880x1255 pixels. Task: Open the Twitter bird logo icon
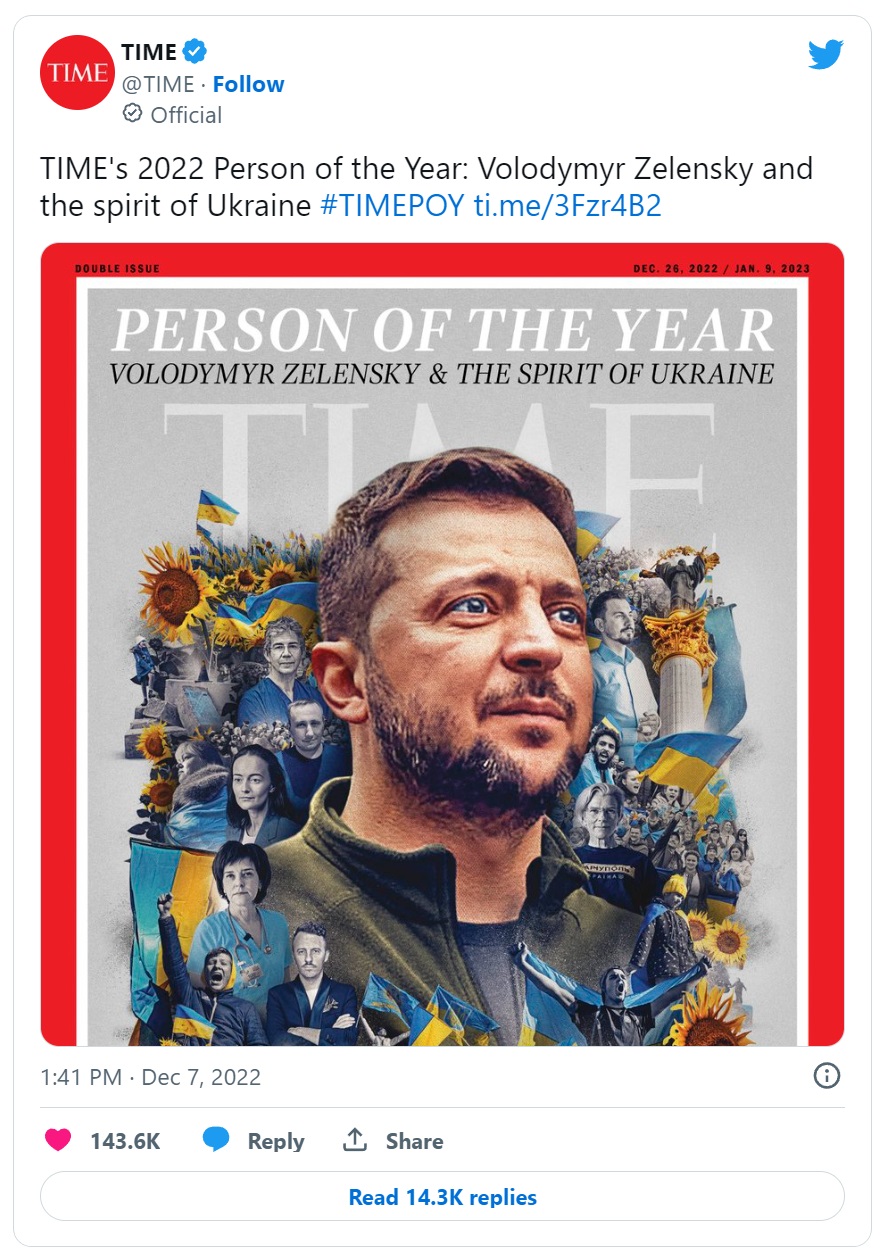[826, 55]
